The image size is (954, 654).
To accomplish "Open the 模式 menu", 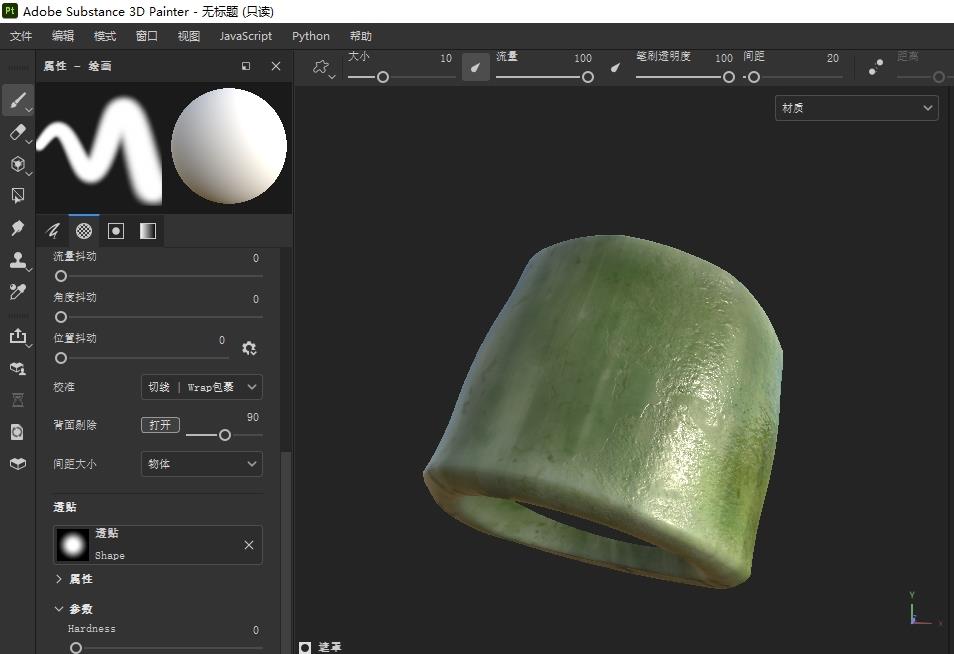I will (x=105, y=36).
